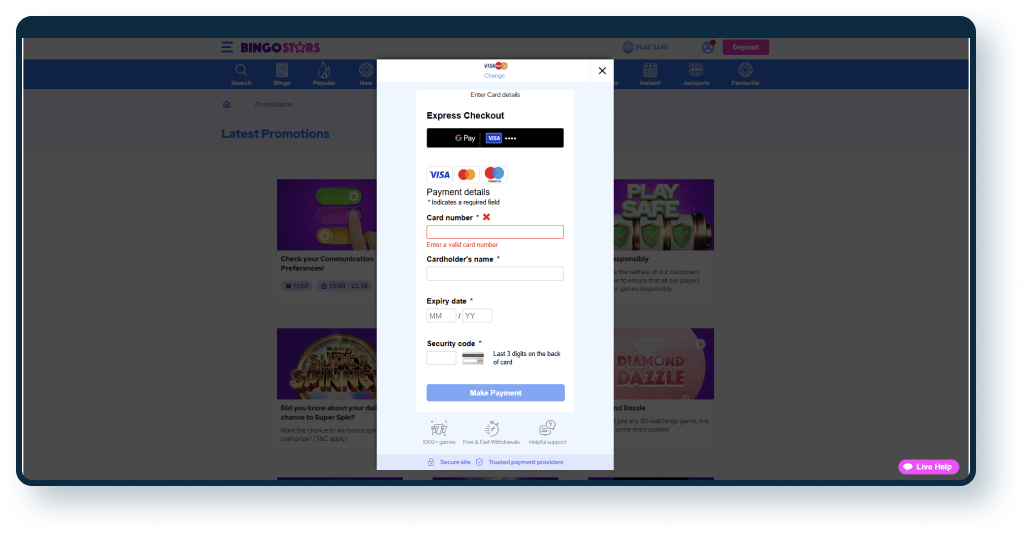Select the expiry month MM field
This screenshot has height=534, width=1024.
441,316
